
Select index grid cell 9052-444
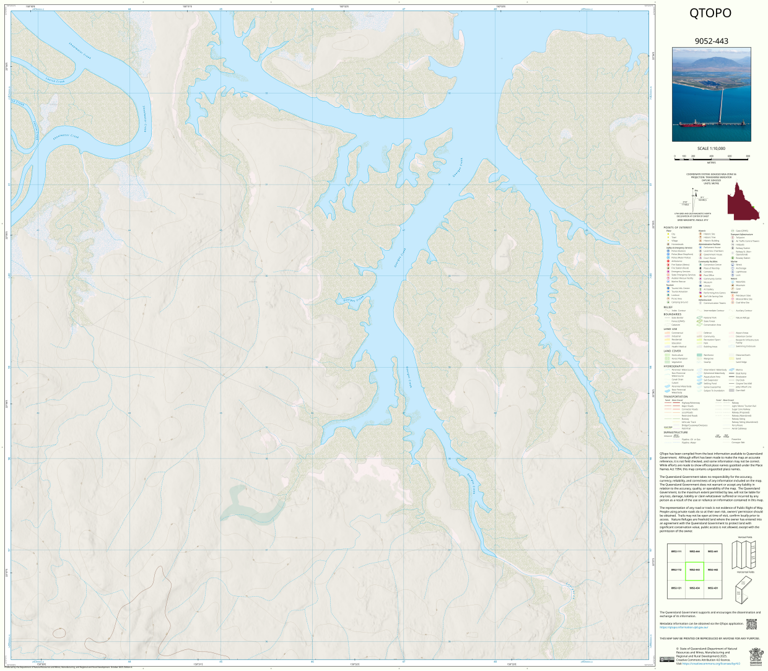pyautogui.click(x=694, y=552)
